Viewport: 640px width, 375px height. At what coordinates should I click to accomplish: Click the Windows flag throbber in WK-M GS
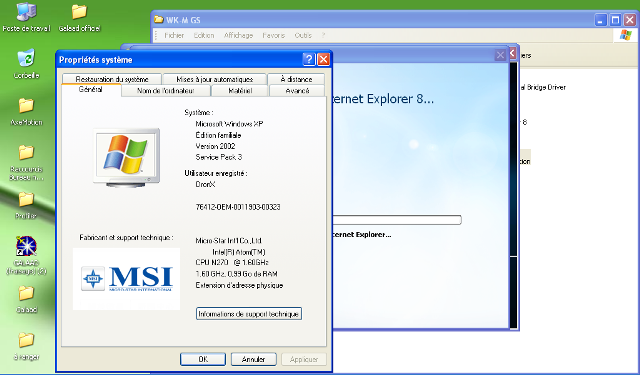pyautogui.click(x=625, y=35)
